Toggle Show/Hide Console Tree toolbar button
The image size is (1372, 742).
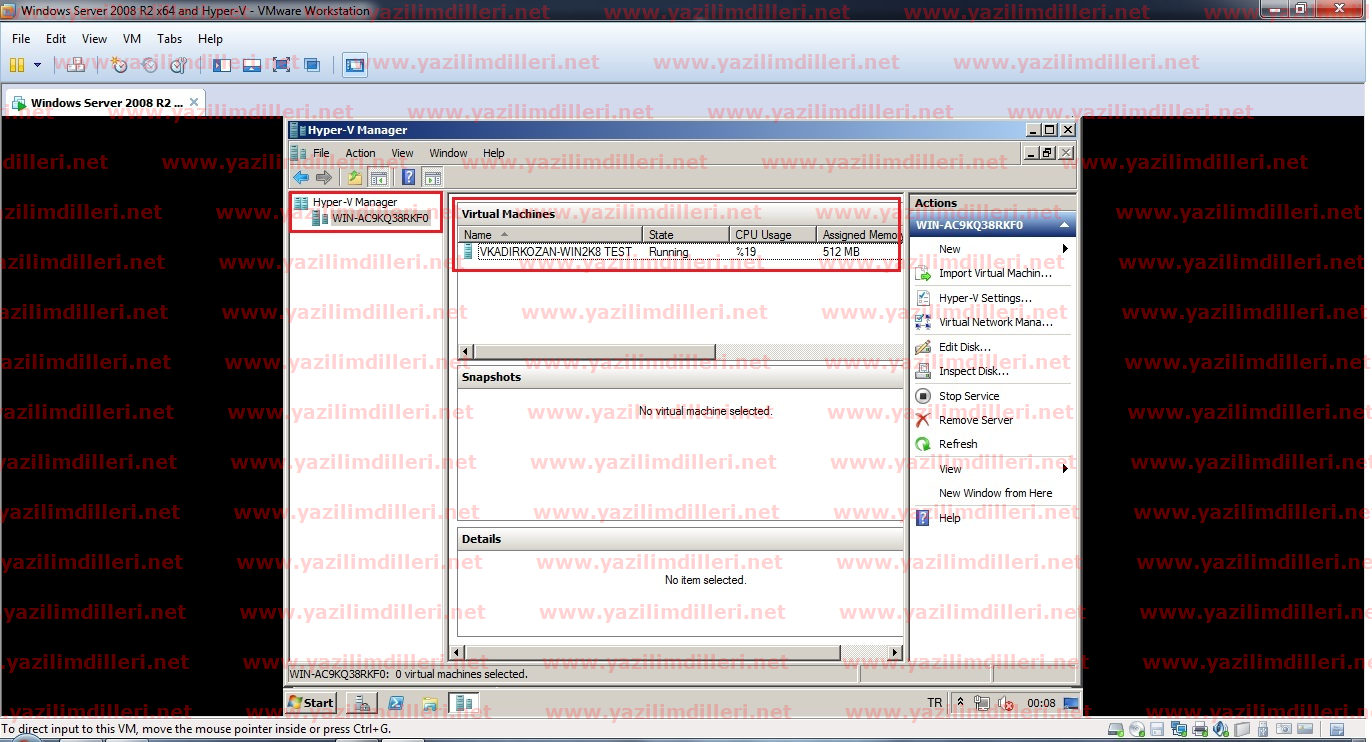(x=379, y=178)
